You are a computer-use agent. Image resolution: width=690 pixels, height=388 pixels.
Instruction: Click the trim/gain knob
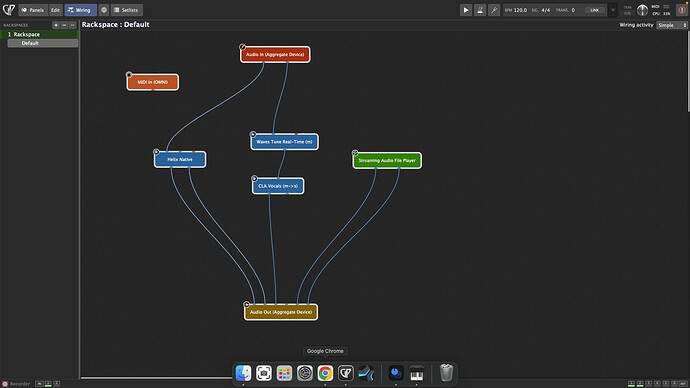coord(642,10)
